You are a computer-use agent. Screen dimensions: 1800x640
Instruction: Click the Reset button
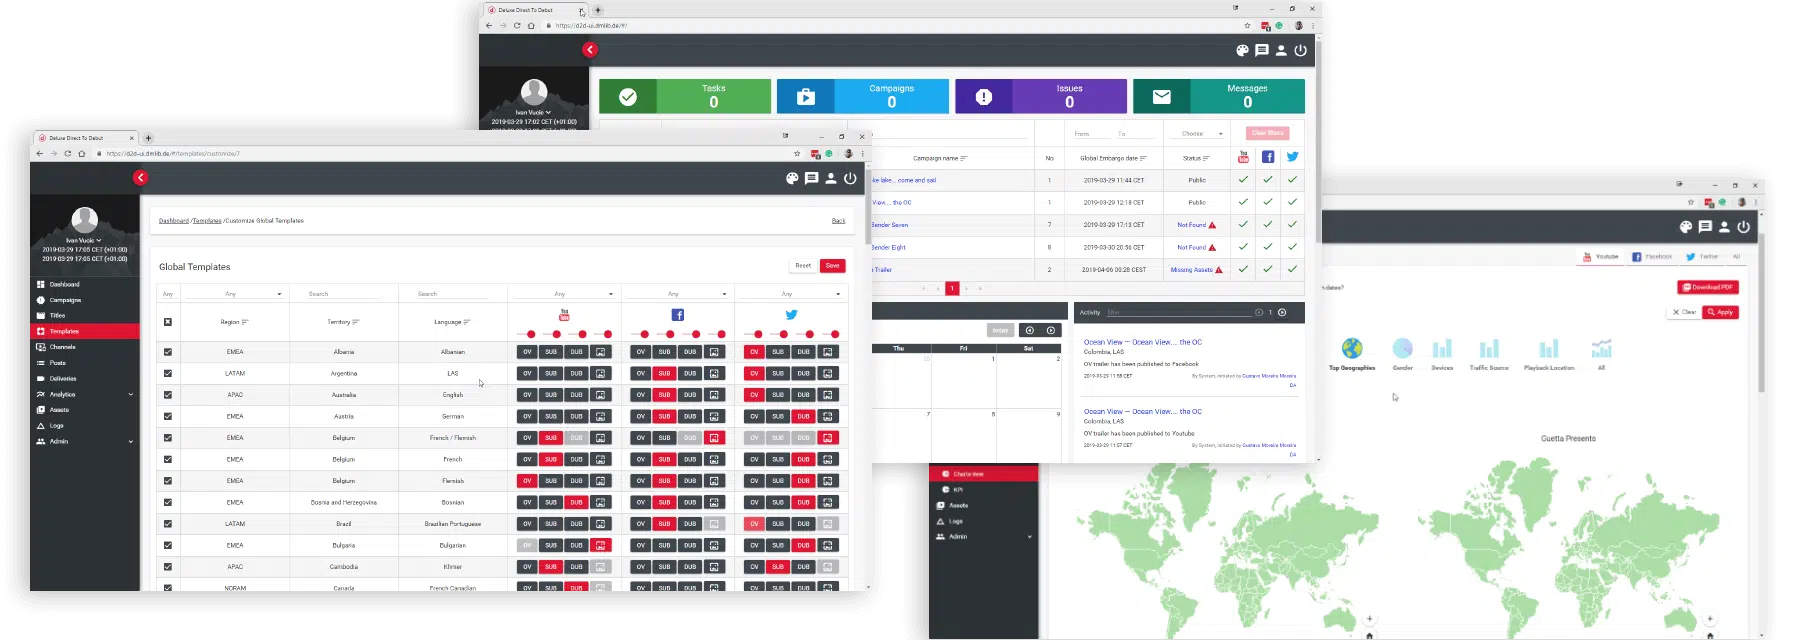coord(803,266)
